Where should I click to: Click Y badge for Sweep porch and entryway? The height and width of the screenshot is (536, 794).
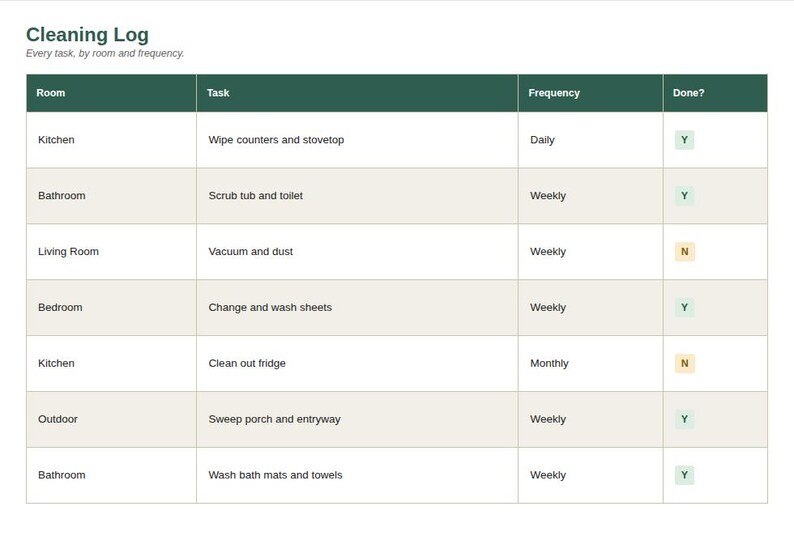click(x=684, y=419)
